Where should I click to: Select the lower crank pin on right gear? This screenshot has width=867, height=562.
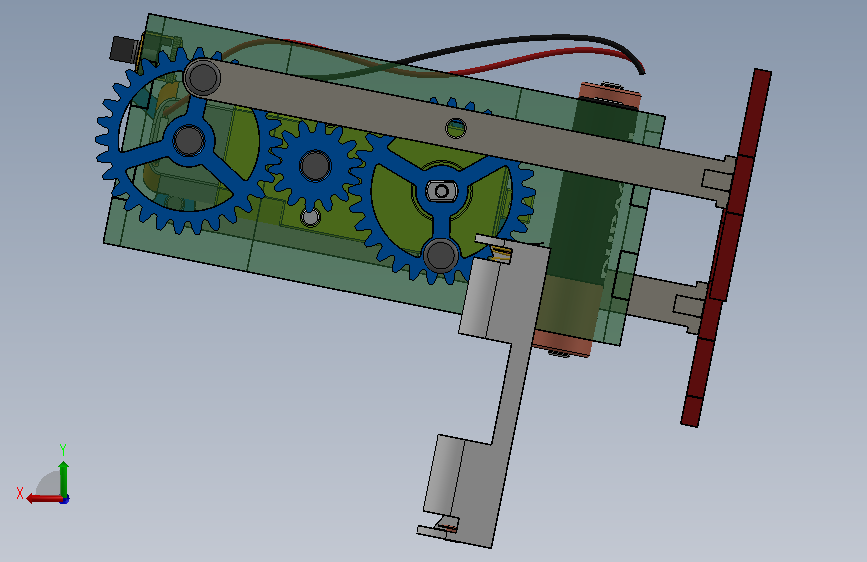441,255
